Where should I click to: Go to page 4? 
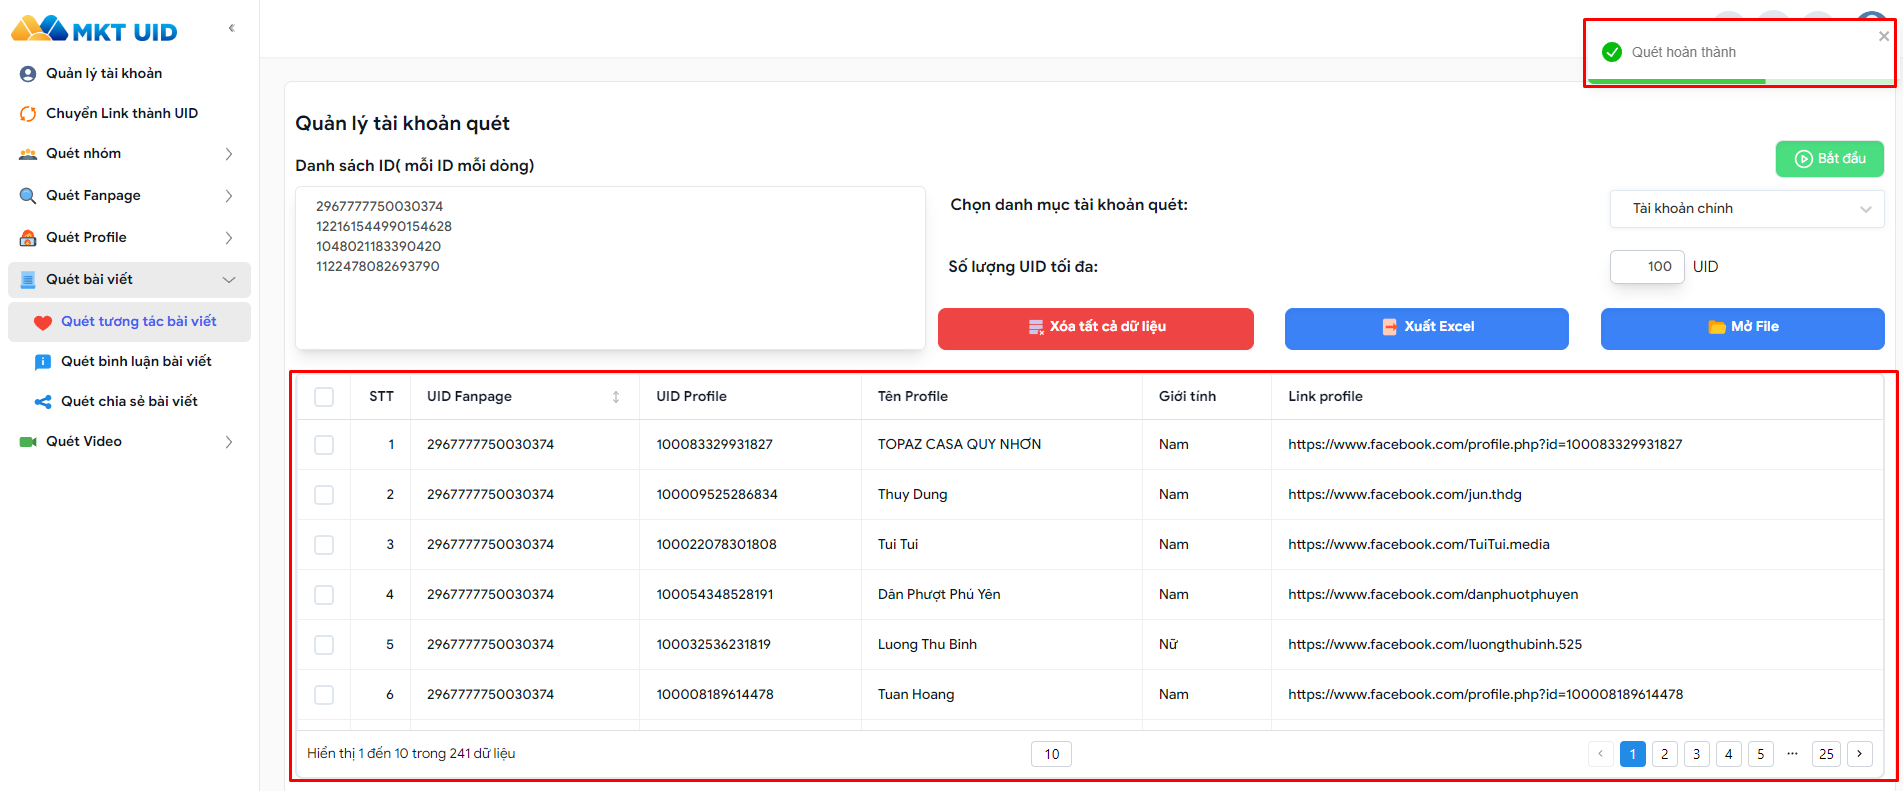1729,754
